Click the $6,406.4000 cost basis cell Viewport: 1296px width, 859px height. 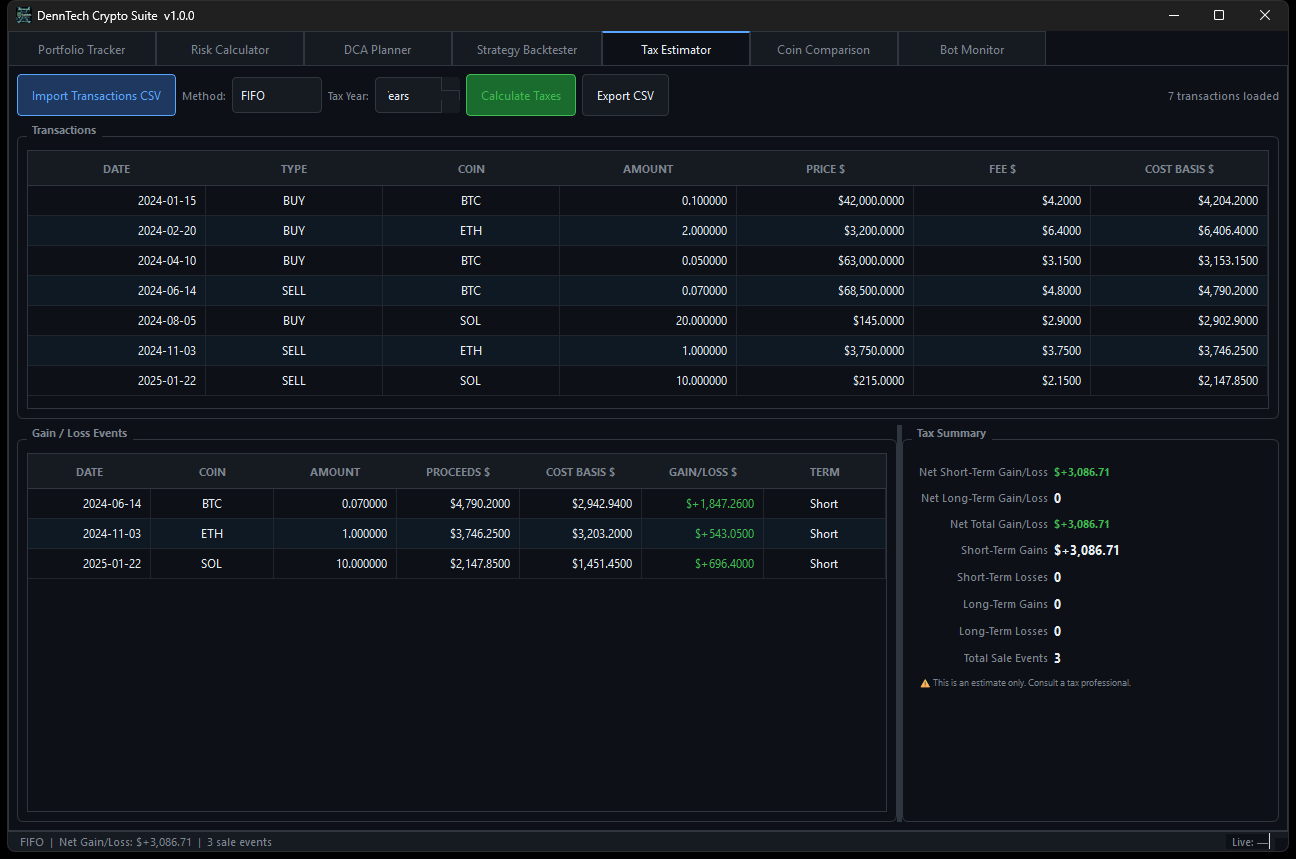click(x=1179, y=231)
